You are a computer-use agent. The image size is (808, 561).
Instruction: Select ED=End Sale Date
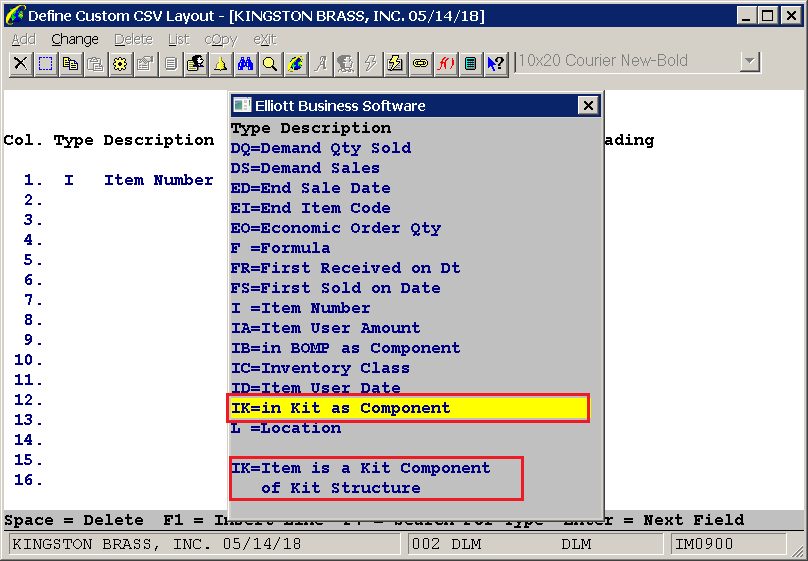click(x=310, y=189)
